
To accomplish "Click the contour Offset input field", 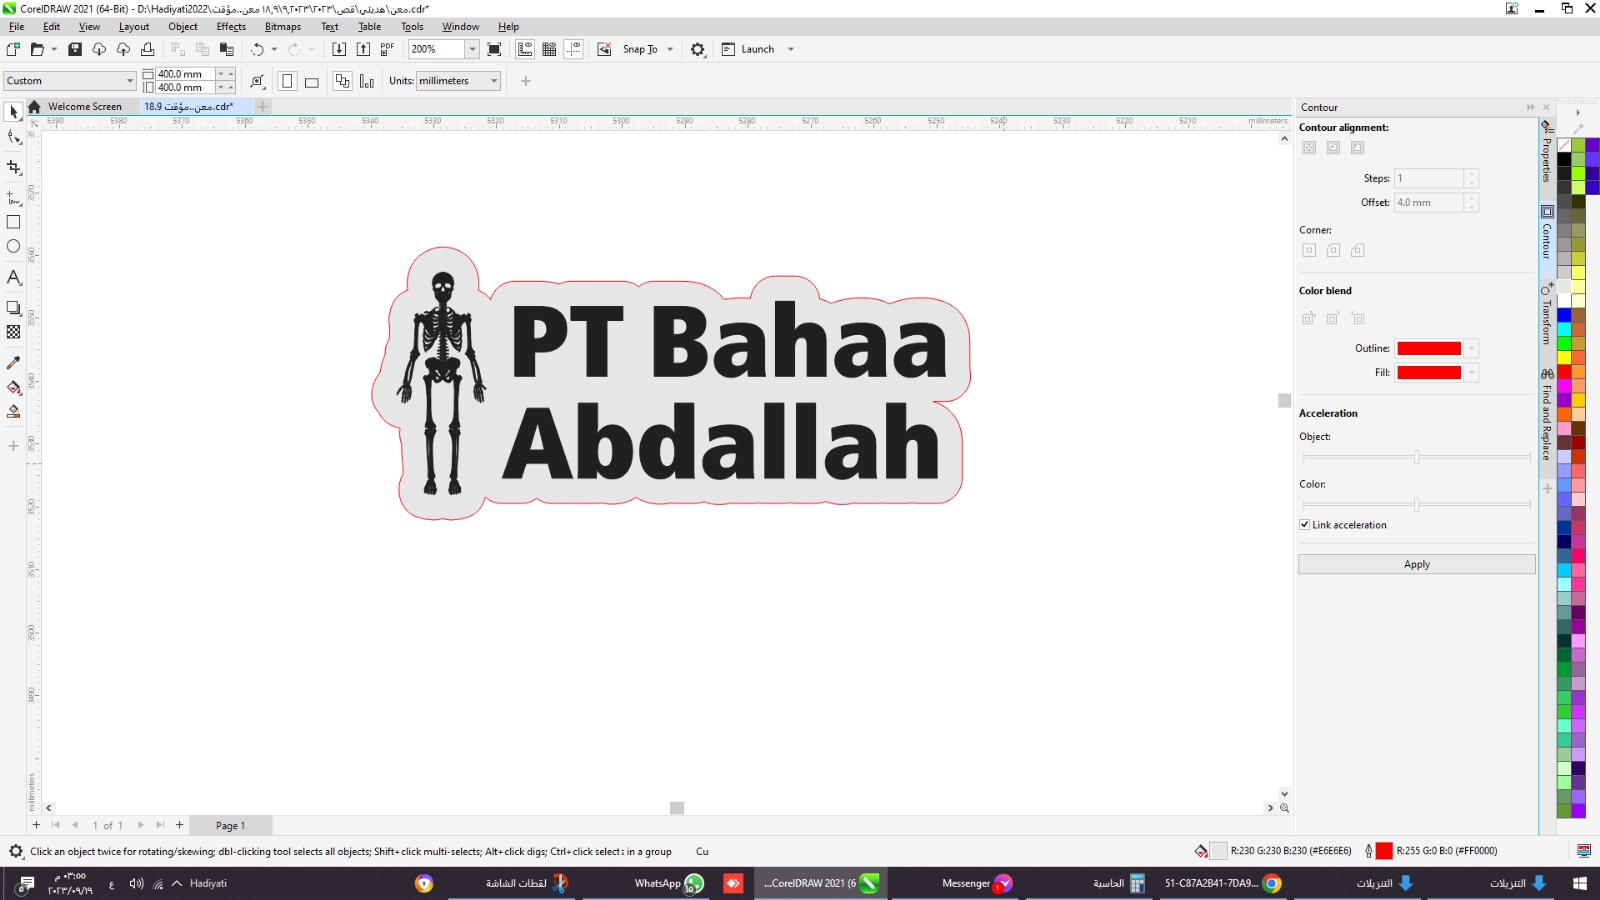I will tap(1429, 203).
